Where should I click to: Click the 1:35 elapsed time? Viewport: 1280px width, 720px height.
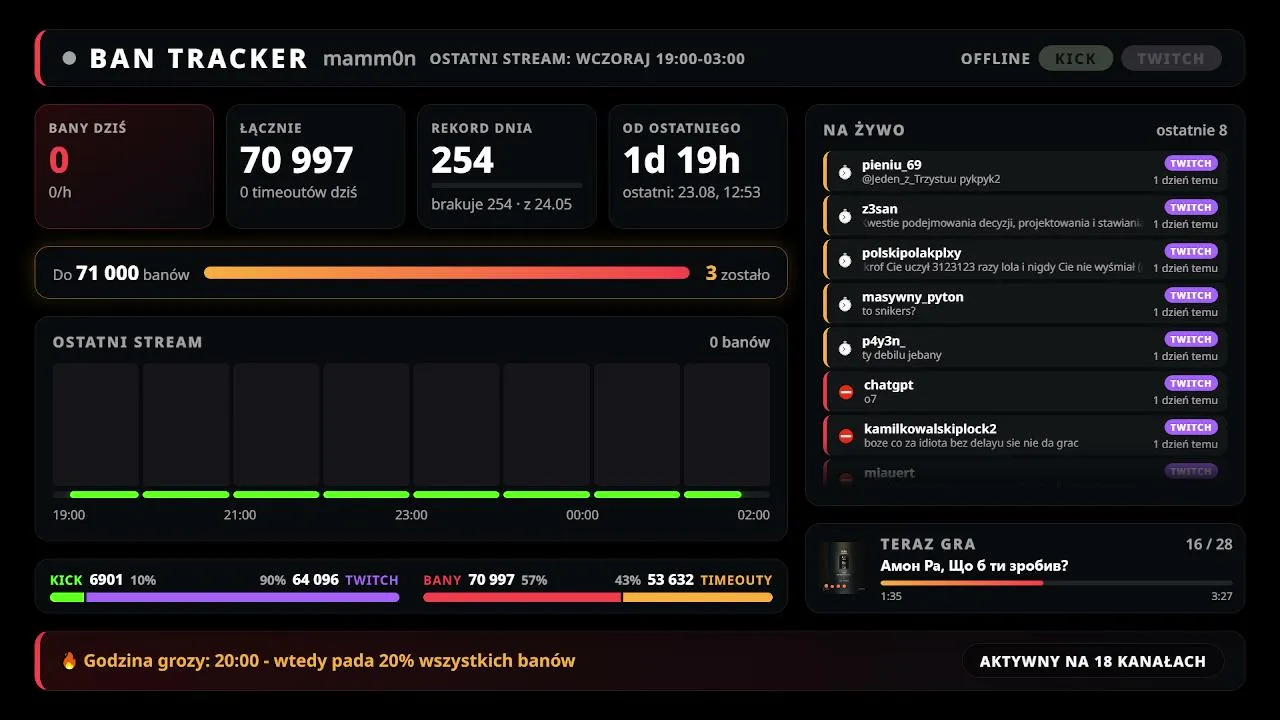click(891, 596)
